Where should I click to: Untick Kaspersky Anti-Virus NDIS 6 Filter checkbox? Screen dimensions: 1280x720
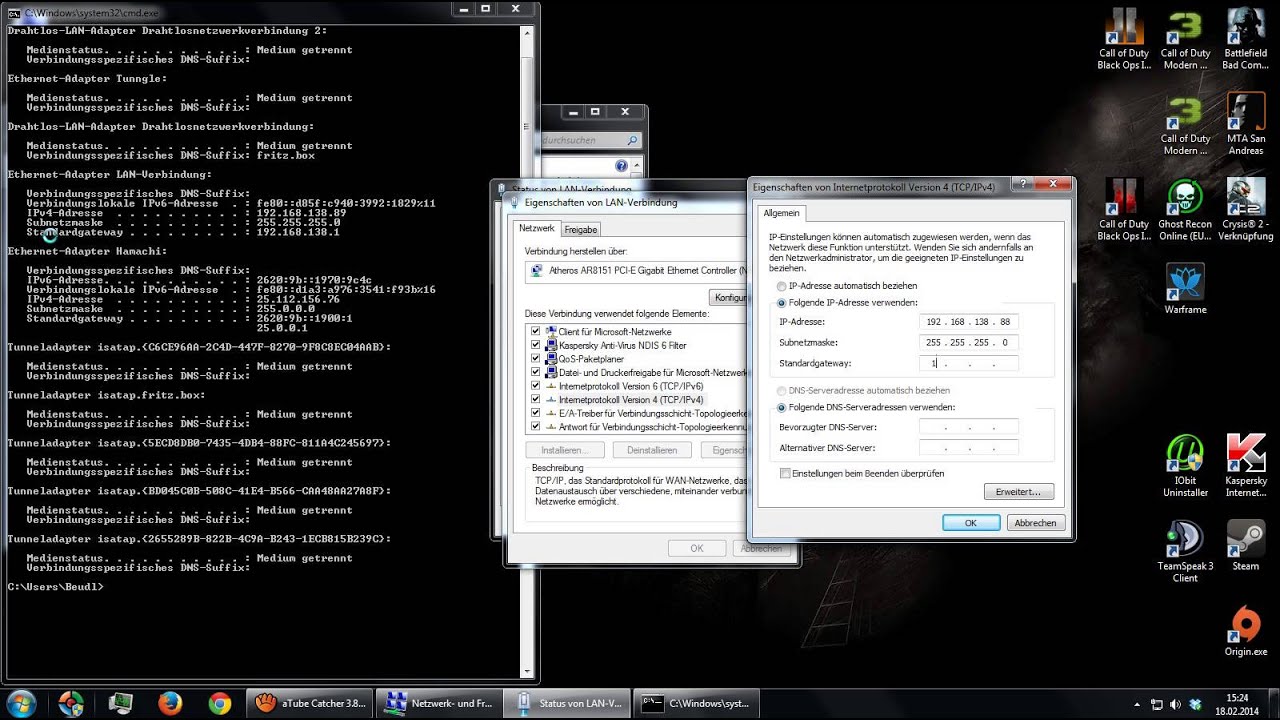(536, 345)
